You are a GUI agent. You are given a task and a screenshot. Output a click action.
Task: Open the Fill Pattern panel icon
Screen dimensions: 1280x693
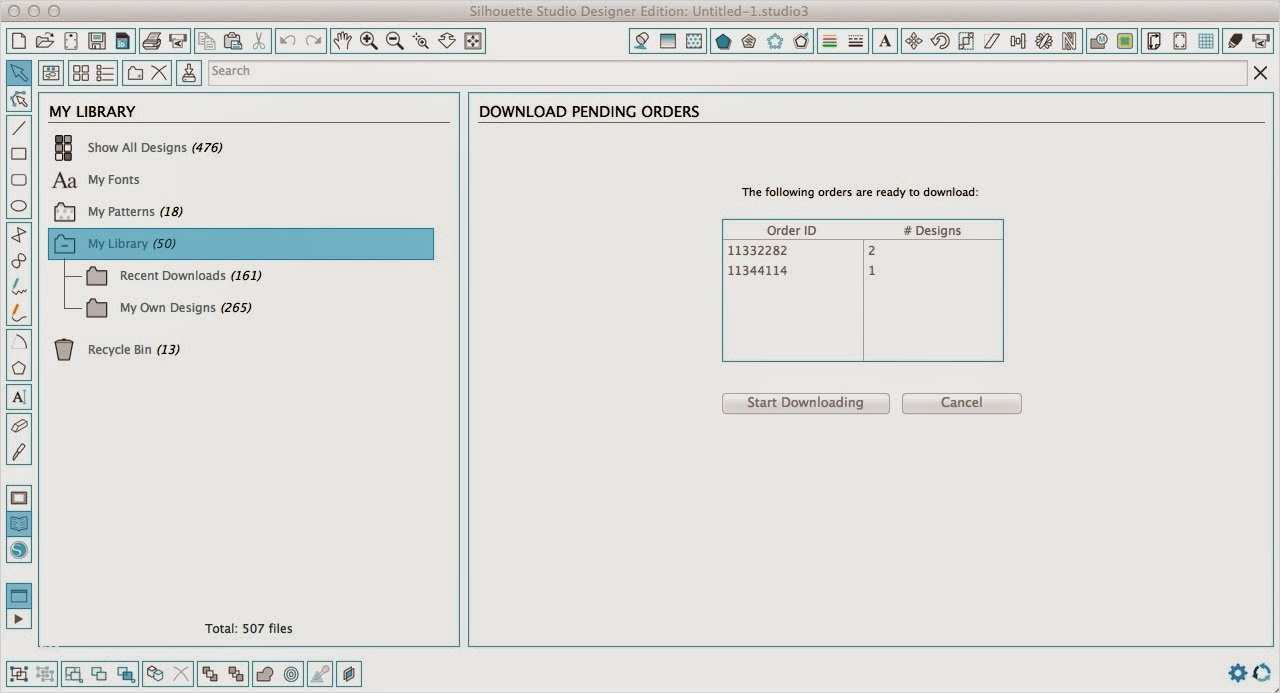coord(693,41)
